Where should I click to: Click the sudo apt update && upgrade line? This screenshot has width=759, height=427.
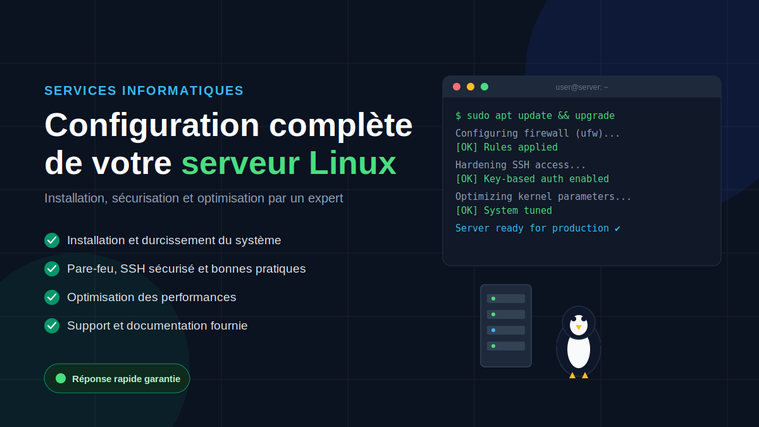pyautogui.click(x=535, y=116)
